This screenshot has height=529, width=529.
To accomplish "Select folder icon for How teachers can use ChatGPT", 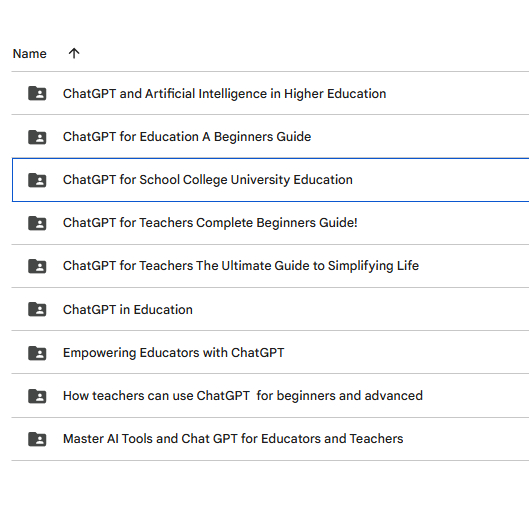I will (x=37, y=396).
